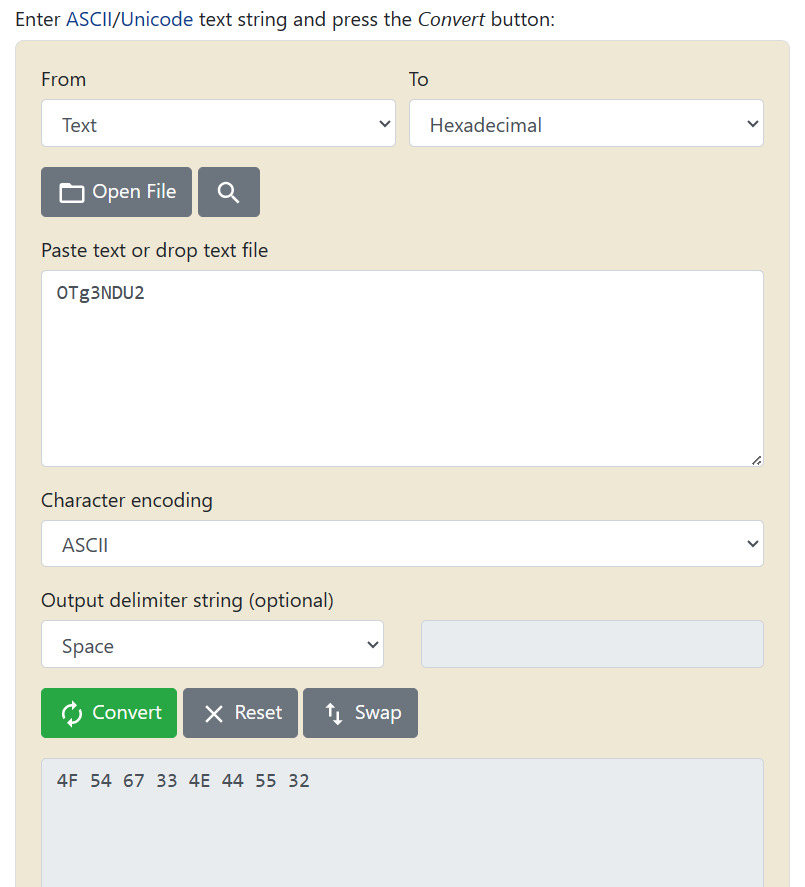Focus the text box containing OTg3NDU2
Viewport: 805px width, 887px height.
point(402,368)
